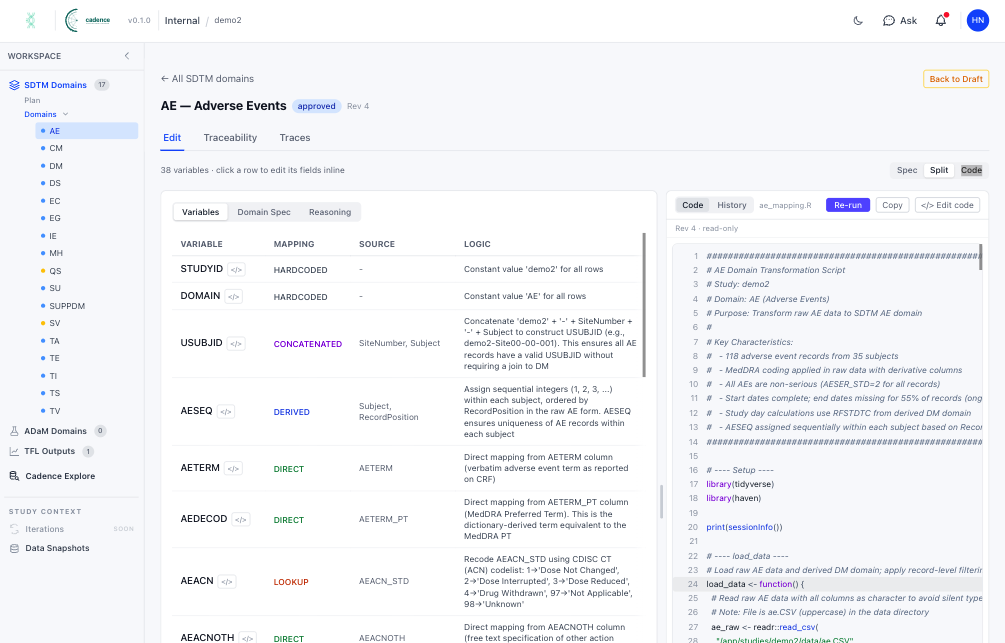The image size is (1005, 643).
Task: Click code editor vertical scrollbar
Action: [x=981, y=256]
